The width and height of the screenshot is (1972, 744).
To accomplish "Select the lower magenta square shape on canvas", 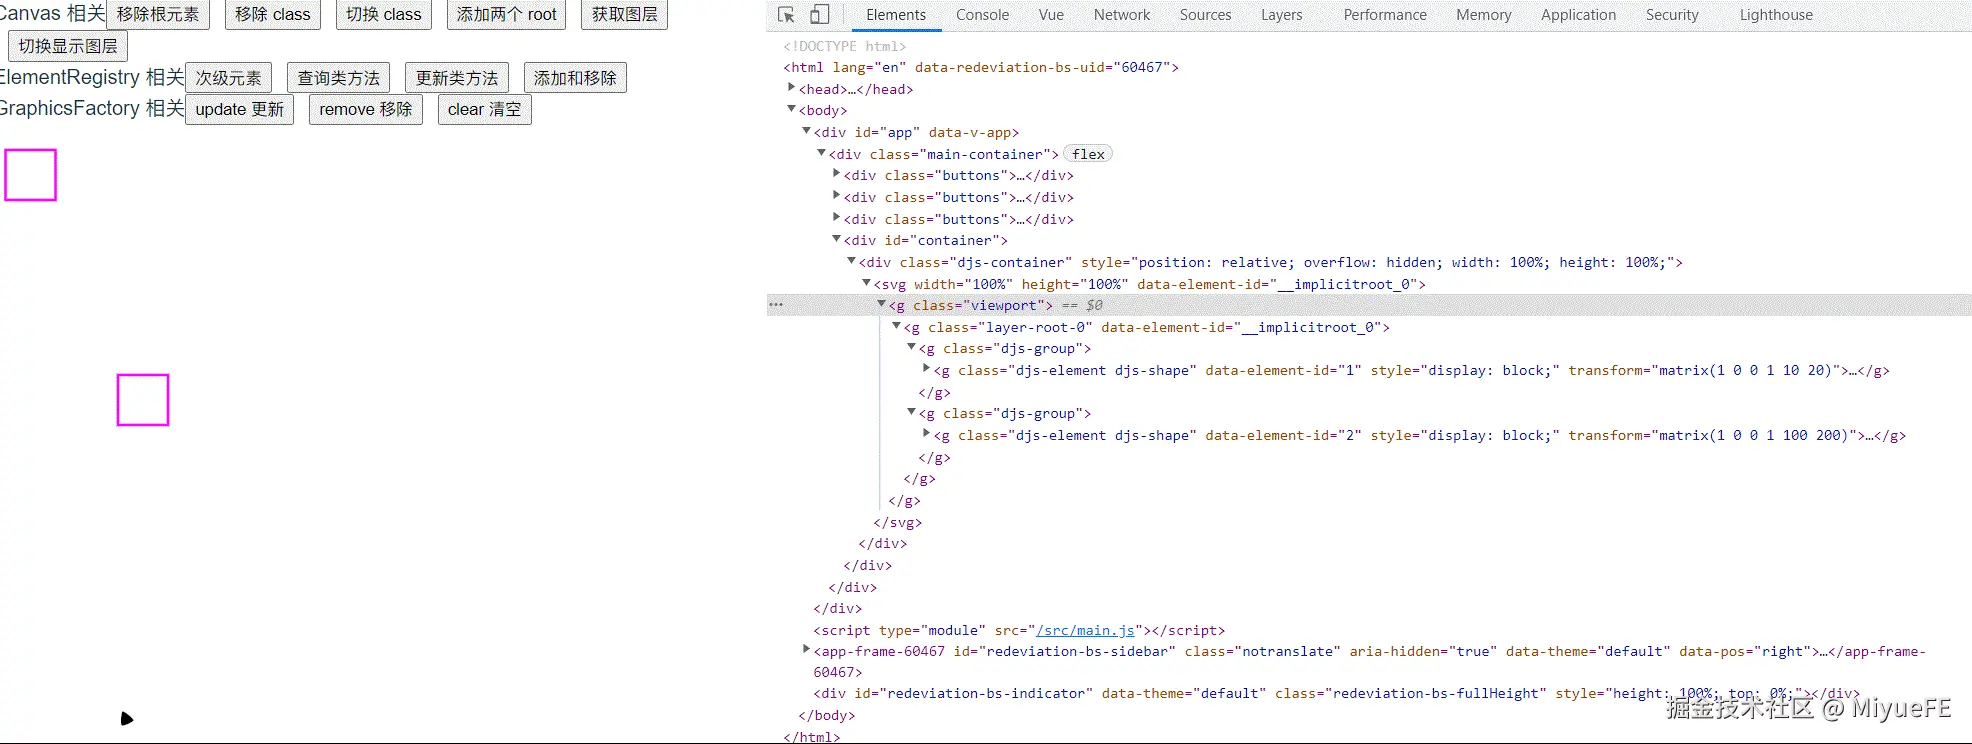I will point(143,400).
